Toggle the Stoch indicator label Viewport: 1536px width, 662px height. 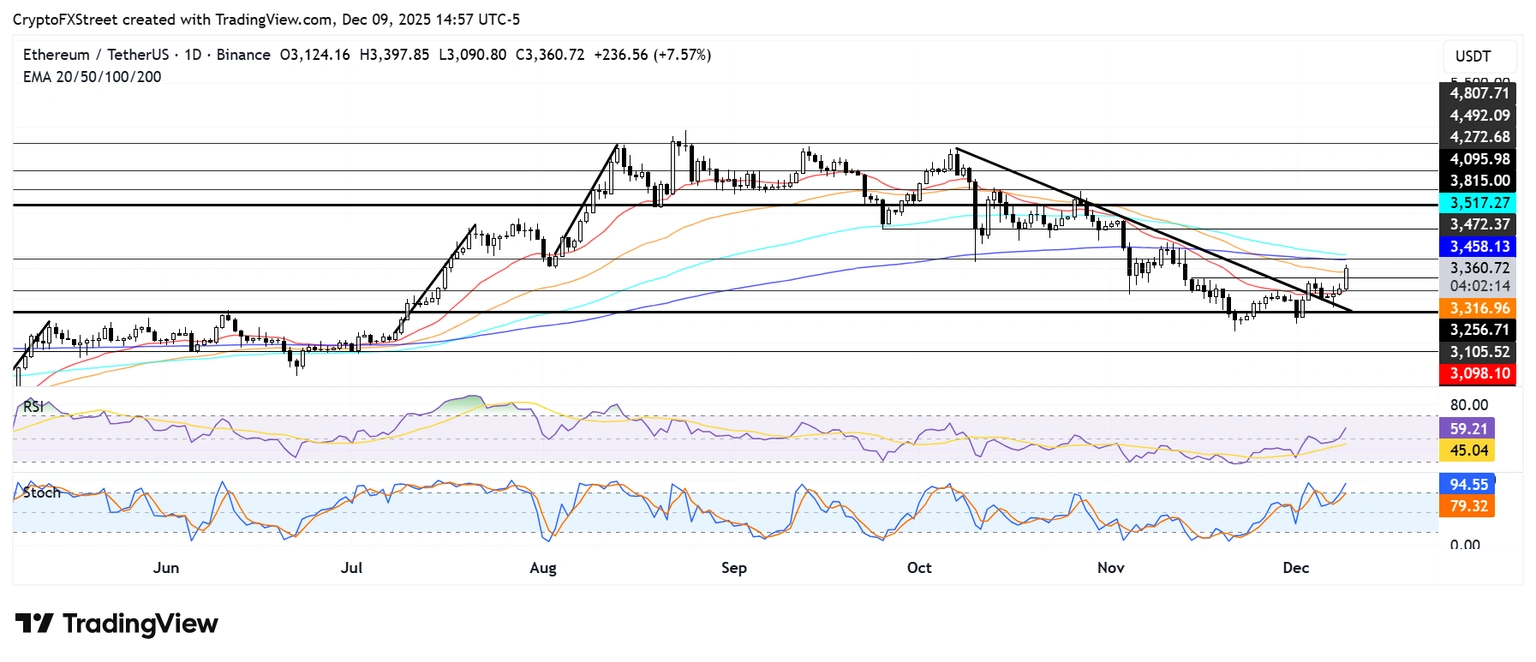pos(40,492)
